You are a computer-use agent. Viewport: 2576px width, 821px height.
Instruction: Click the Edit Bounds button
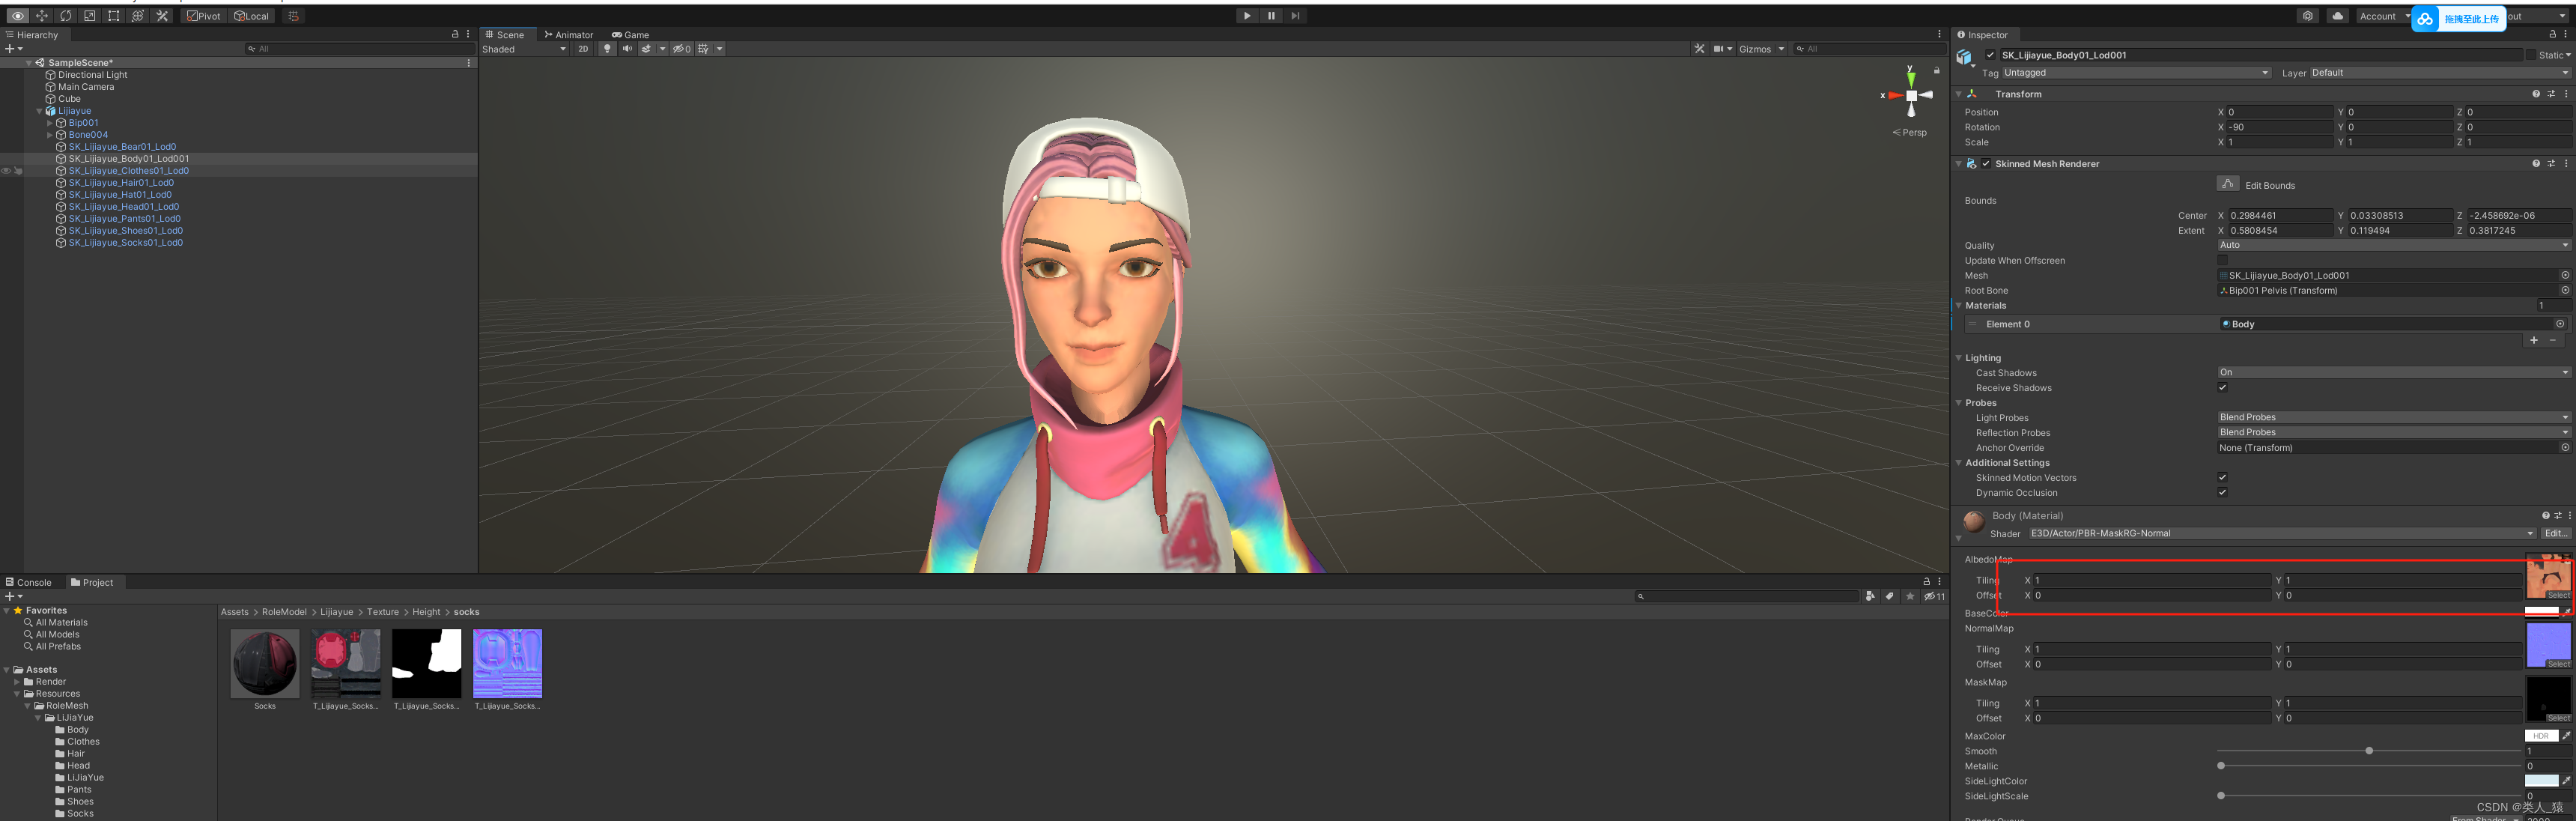(2228, 184)
